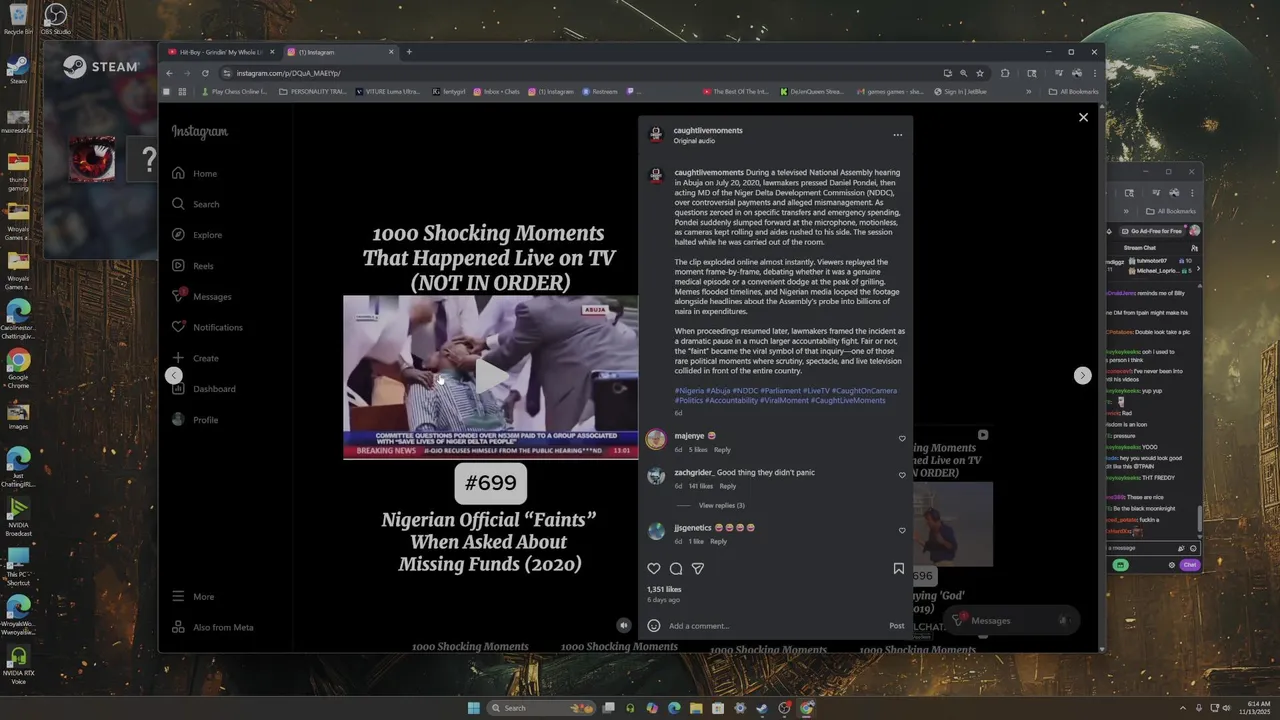Toggle the video mute speaker button
The width and height of the screenshot is (1280, 720).
click(623, 625)
